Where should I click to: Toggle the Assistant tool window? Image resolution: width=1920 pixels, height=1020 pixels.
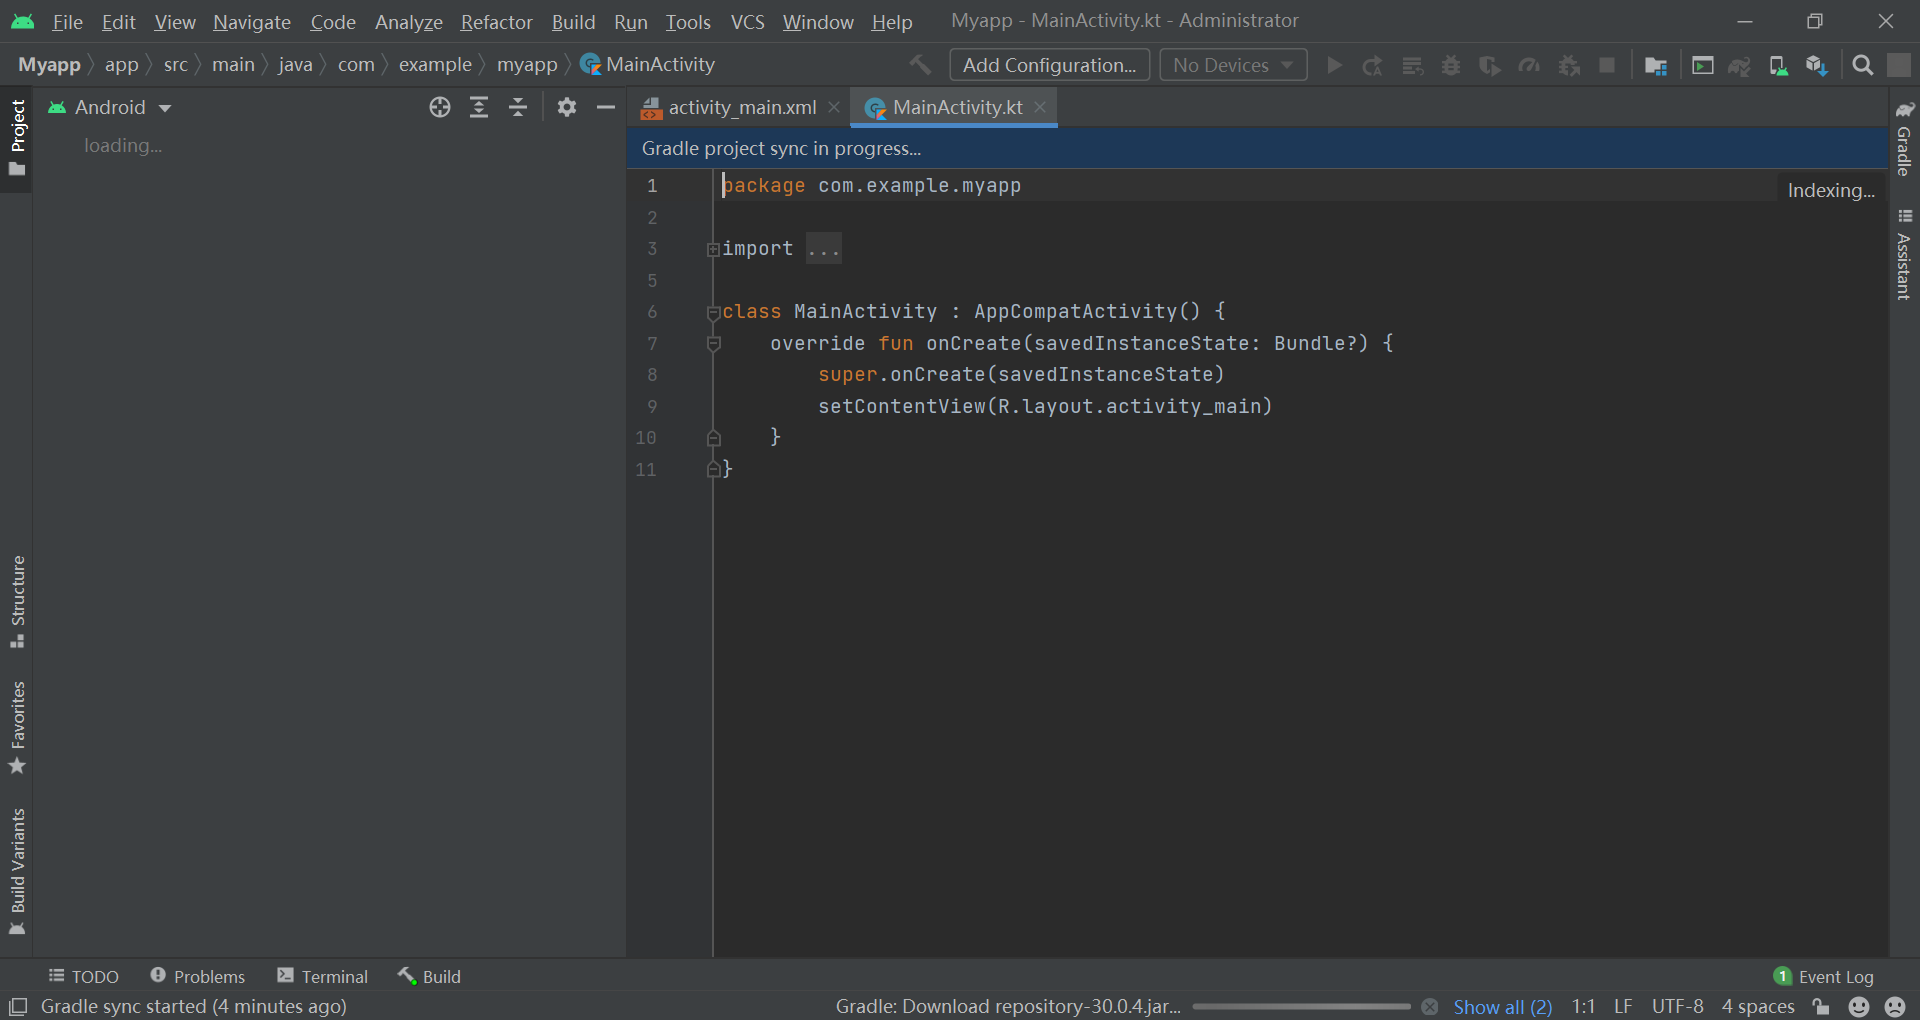(1904, 254)
